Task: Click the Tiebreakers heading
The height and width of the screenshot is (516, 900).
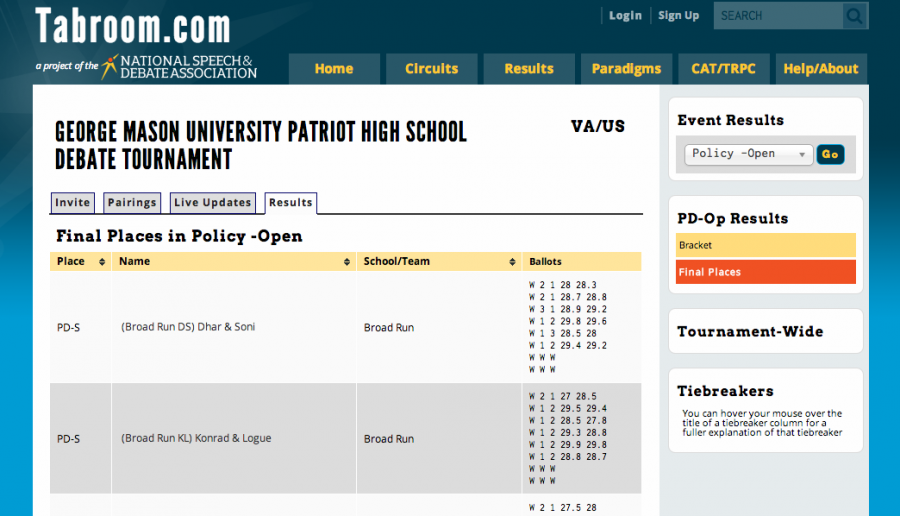Action: [725, 391]
